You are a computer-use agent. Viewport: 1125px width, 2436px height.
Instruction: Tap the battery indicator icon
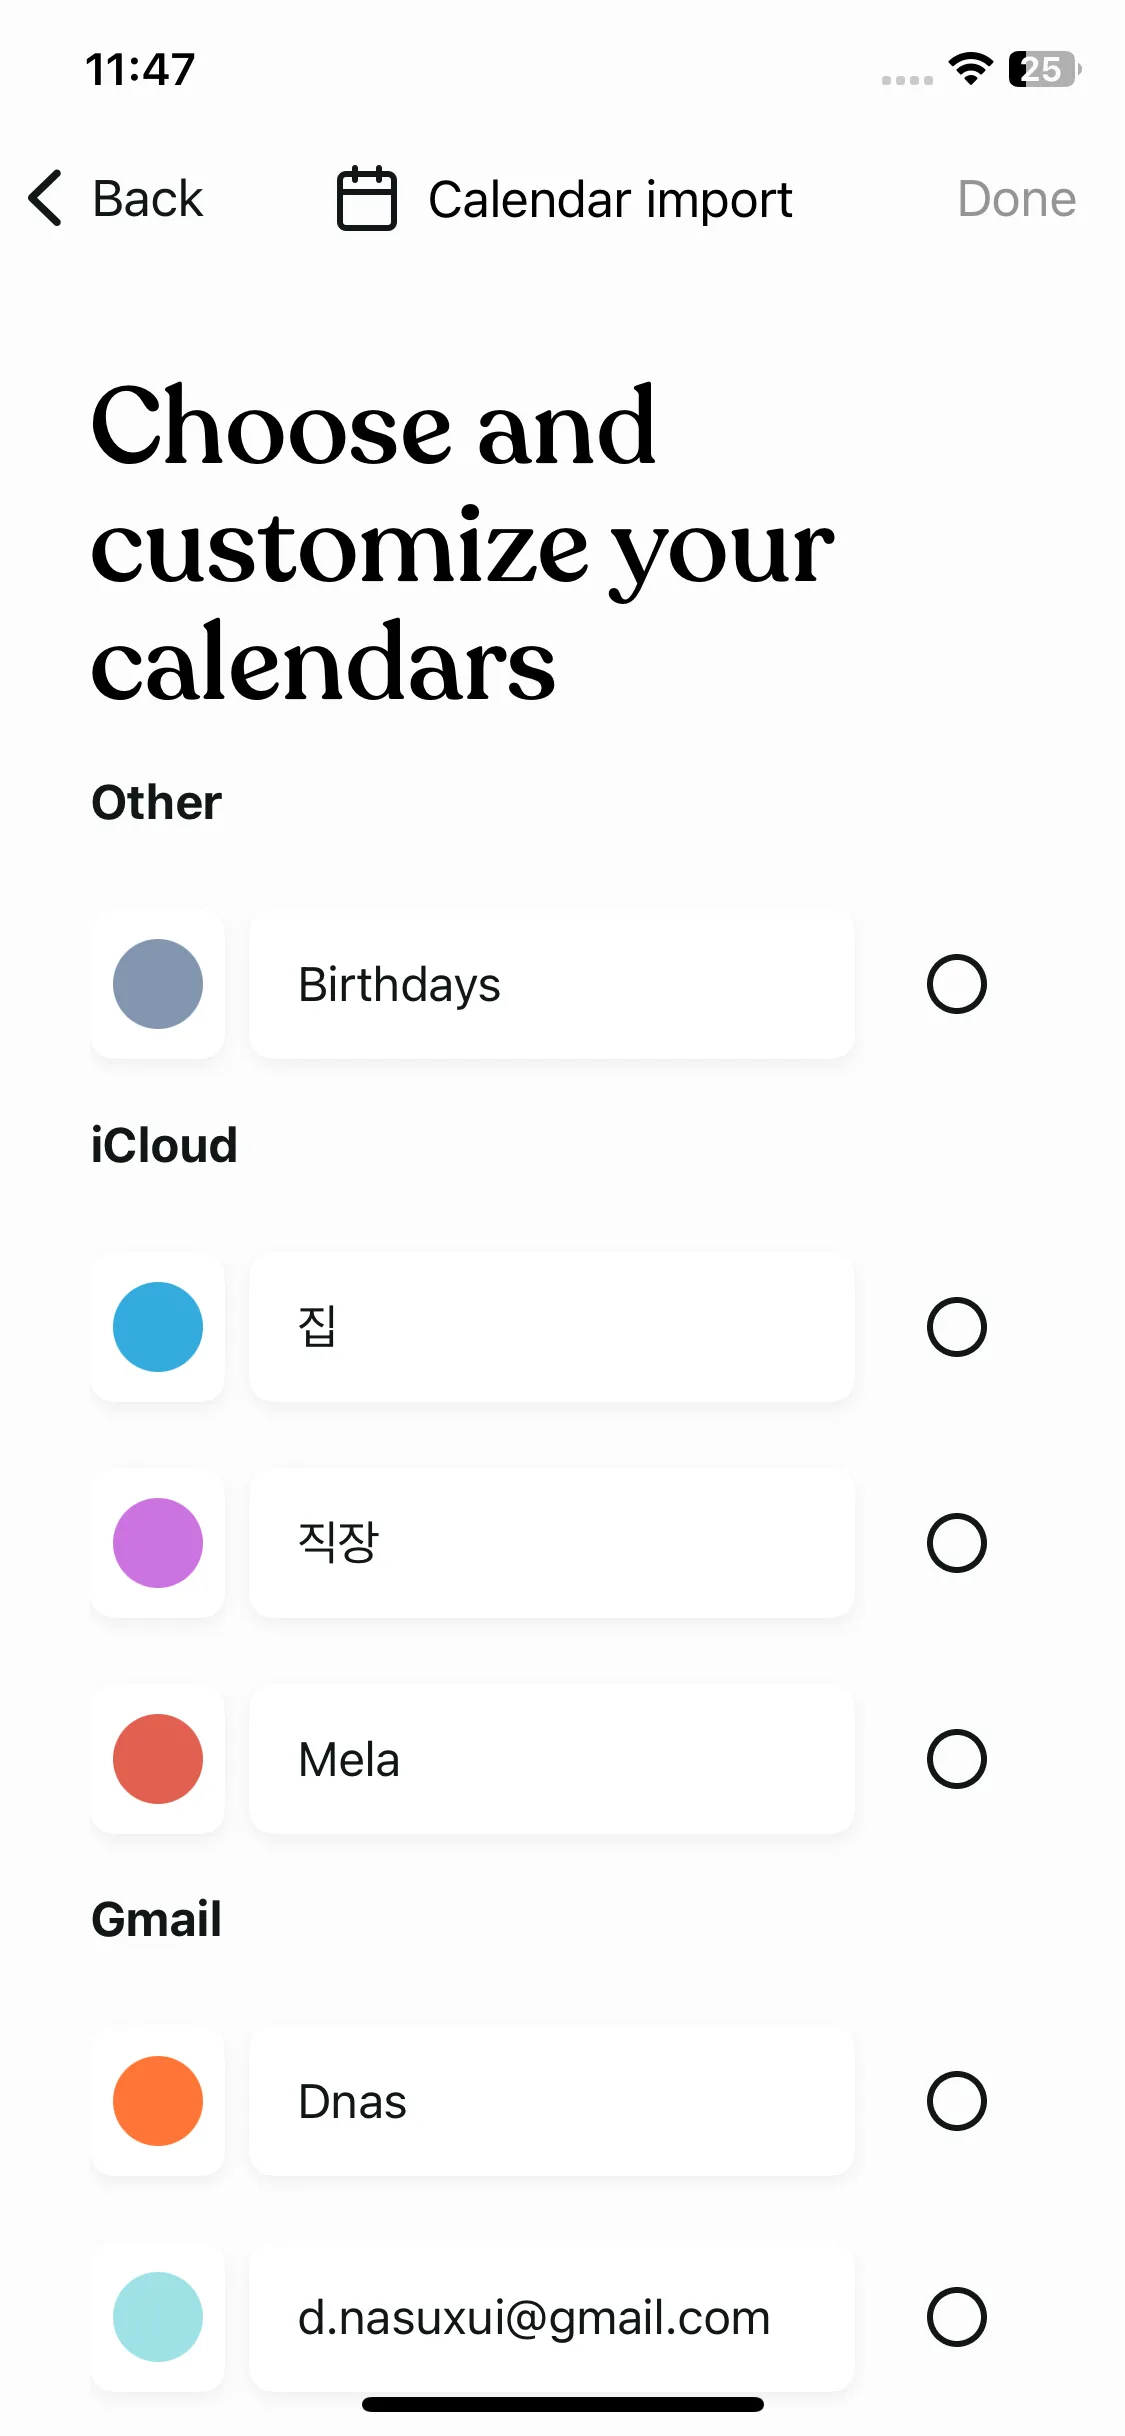tap(1043, 69)
